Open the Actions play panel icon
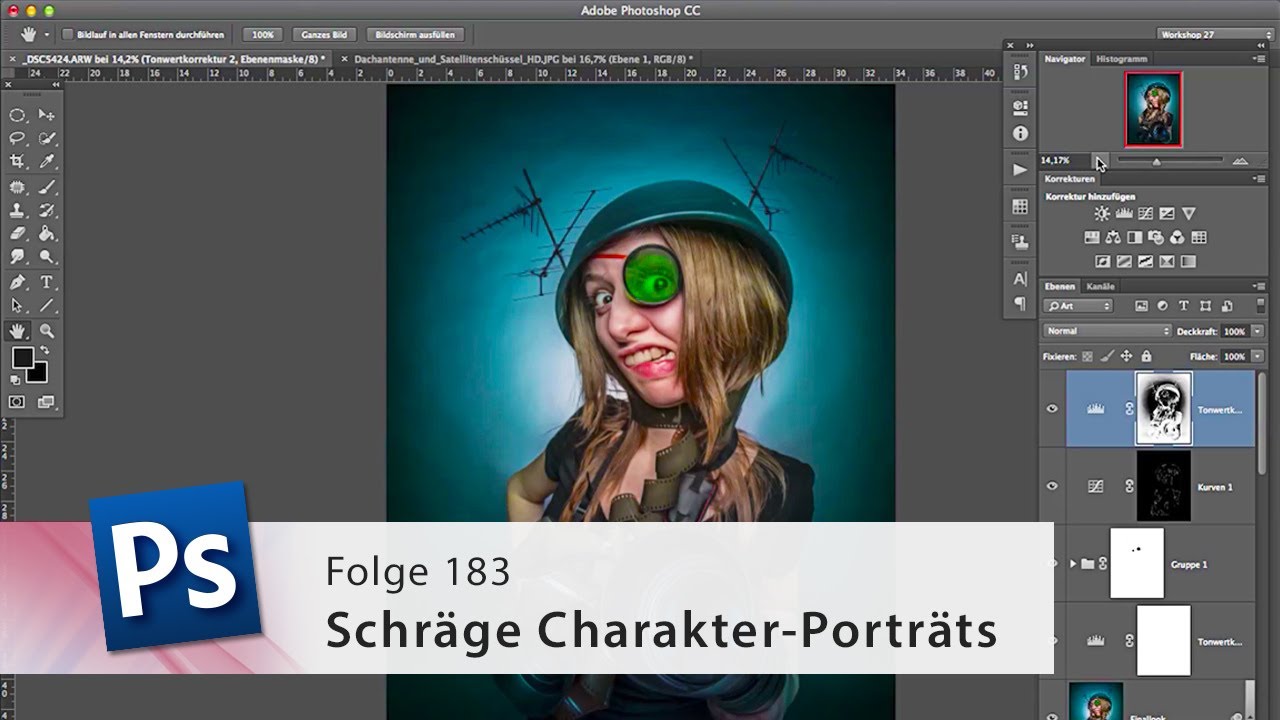 point(1020,170)
